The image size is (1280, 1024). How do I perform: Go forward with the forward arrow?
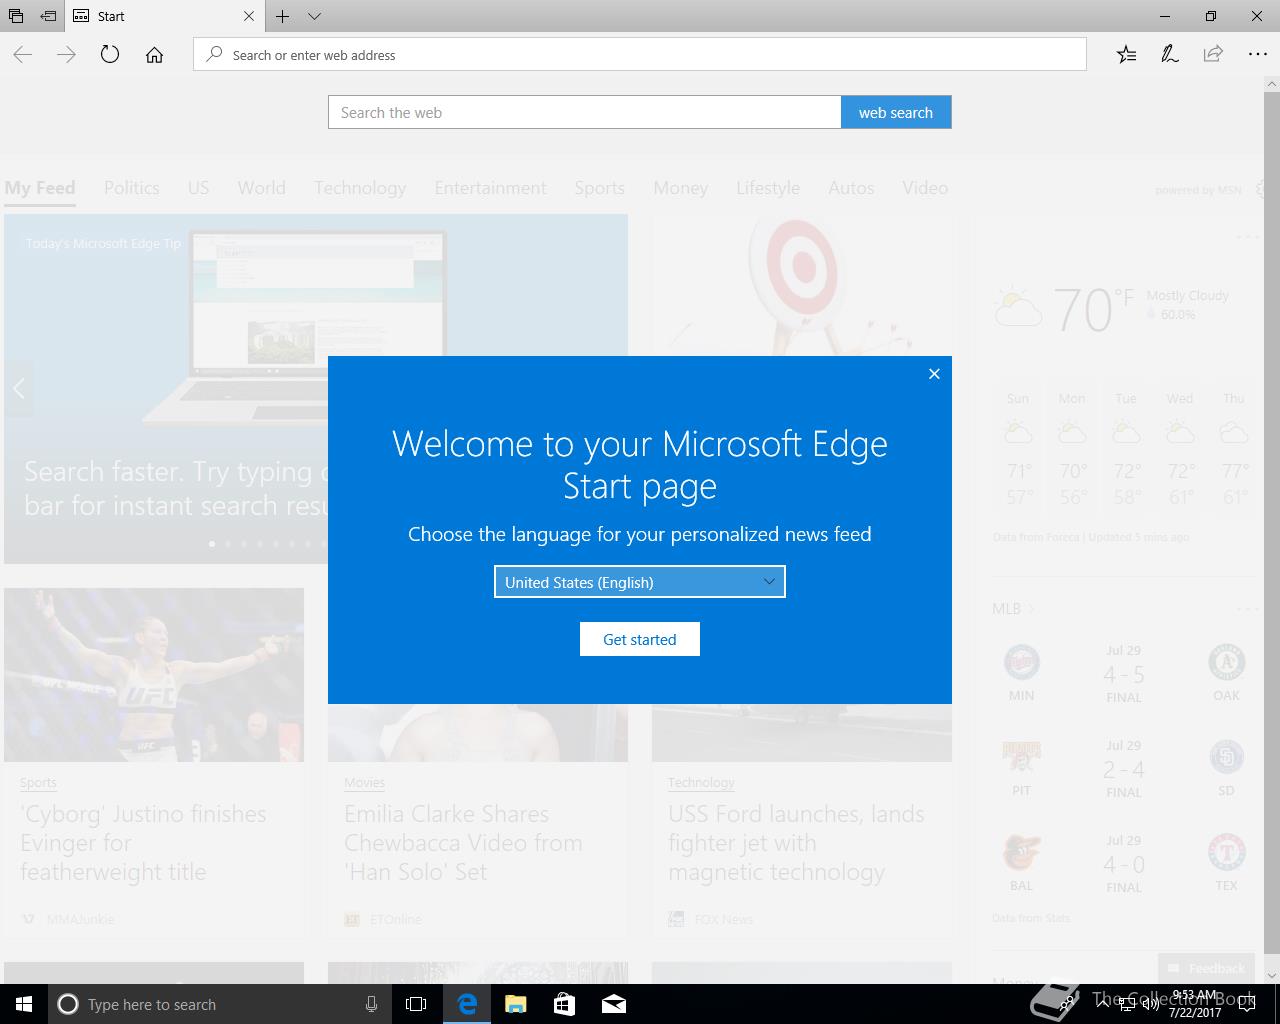coord(66,55)
